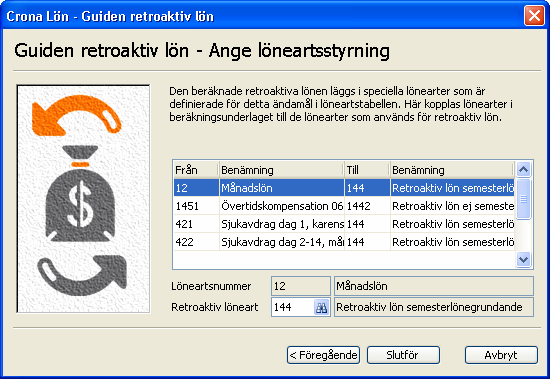The height and width of the screenshot is (379, 550).
Task: Click the list's scroll up arrow
Action: 523,169
